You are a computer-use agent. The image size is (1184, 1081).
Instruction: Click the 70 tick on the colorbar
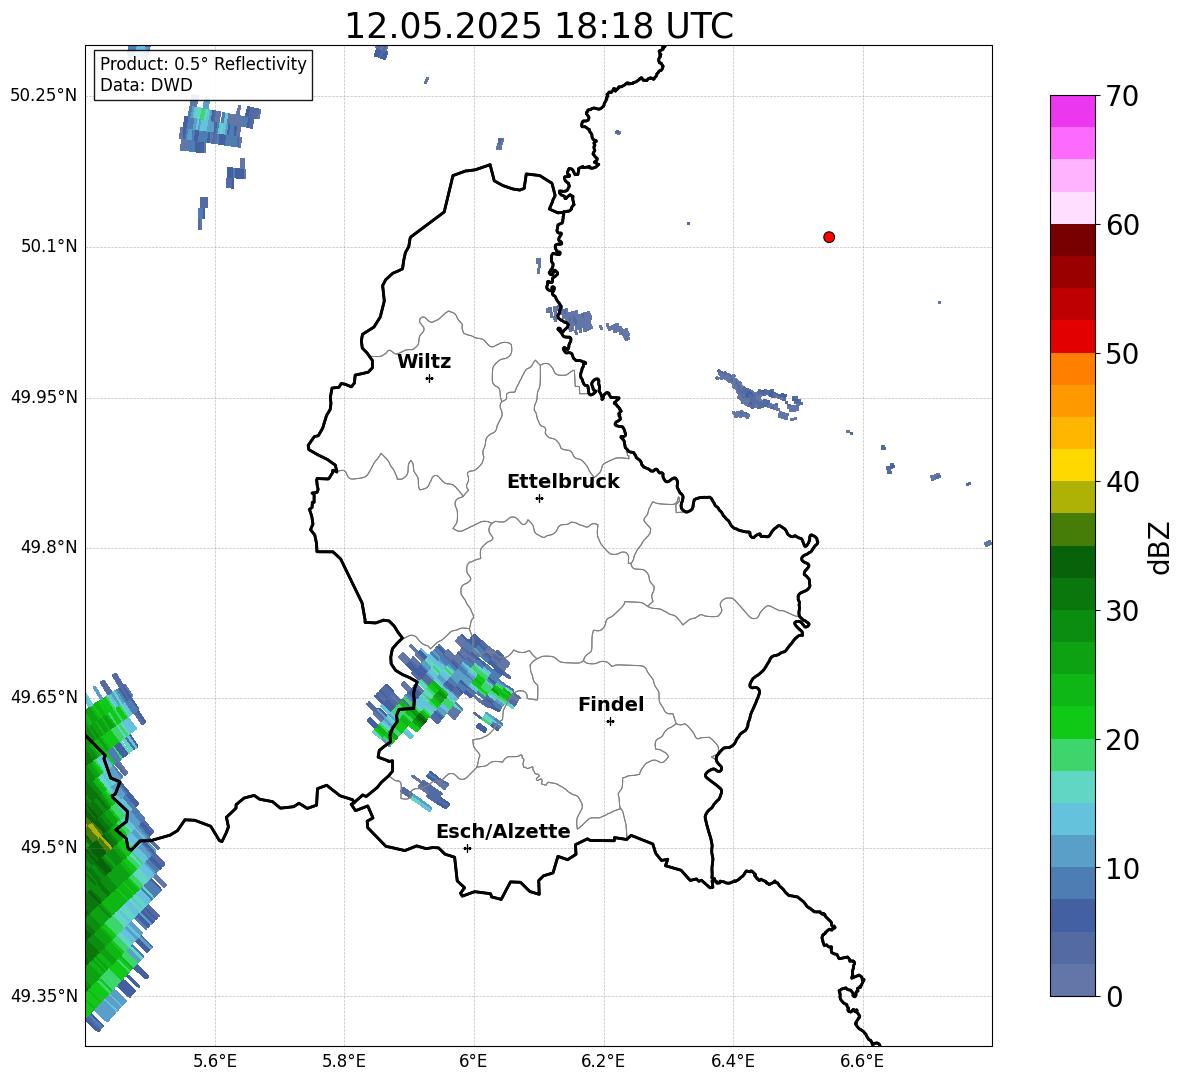(x=1122, y=97)
